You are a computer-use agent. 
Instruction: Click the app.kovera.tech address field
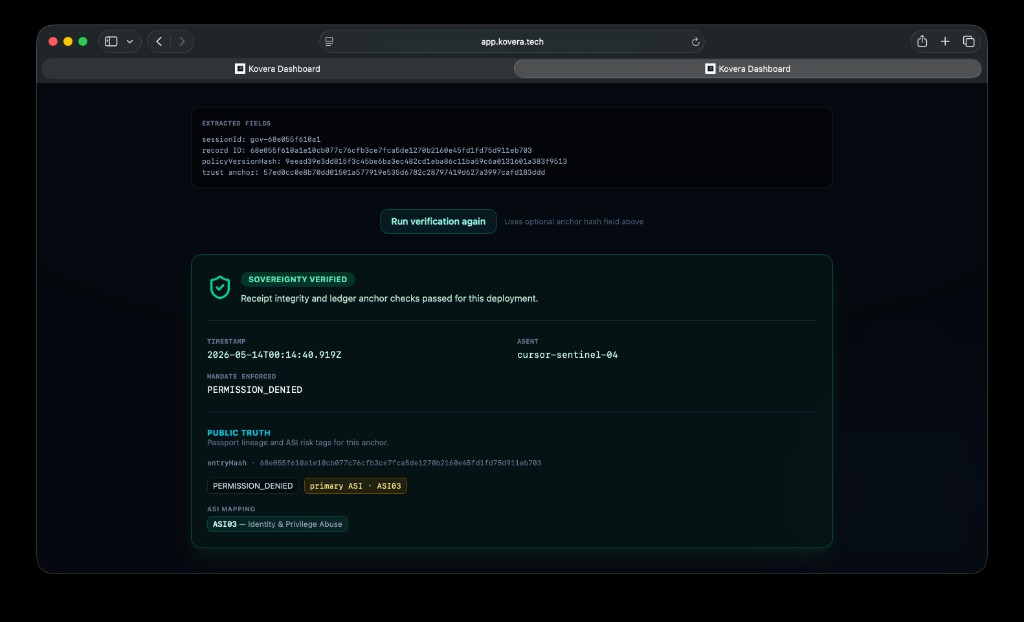512,41
